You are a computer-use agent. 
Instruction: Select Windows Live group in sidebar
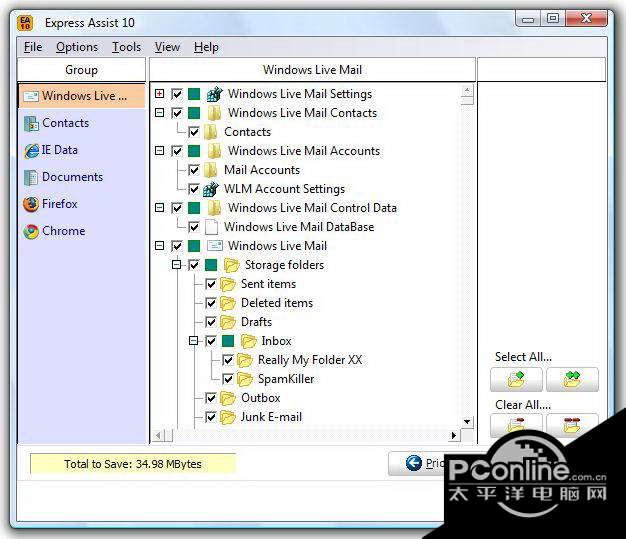click(x=81, y=96)
